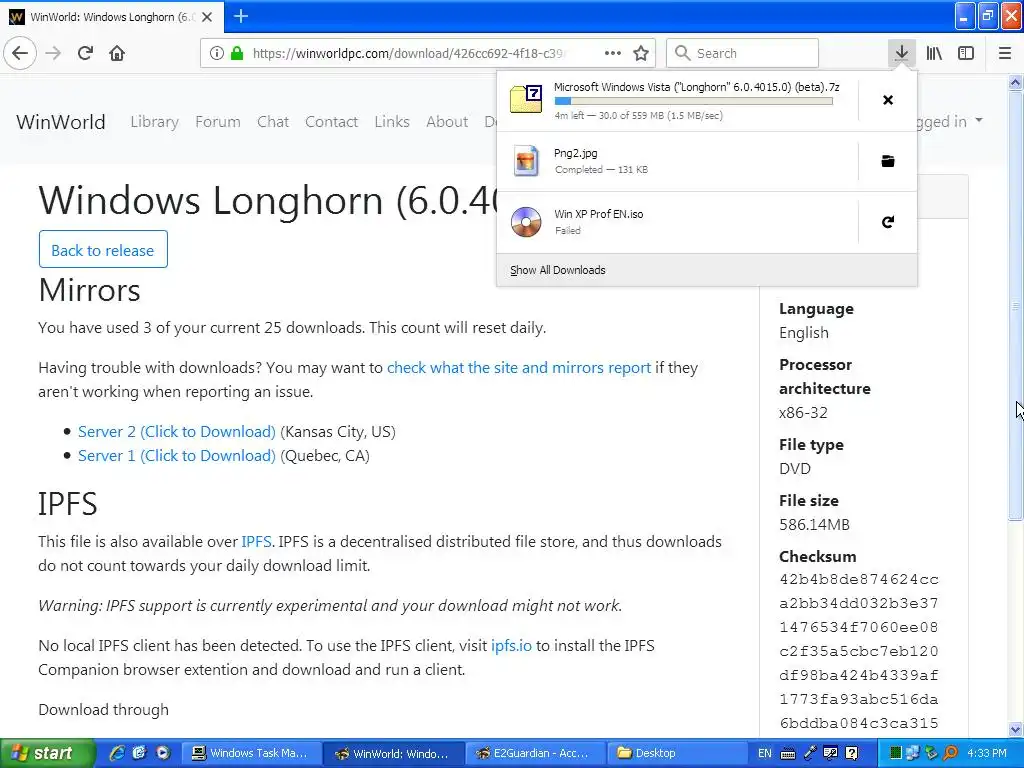Focus the browser Search box
The height and width of the screenshot is (768, 1024).
743,53
